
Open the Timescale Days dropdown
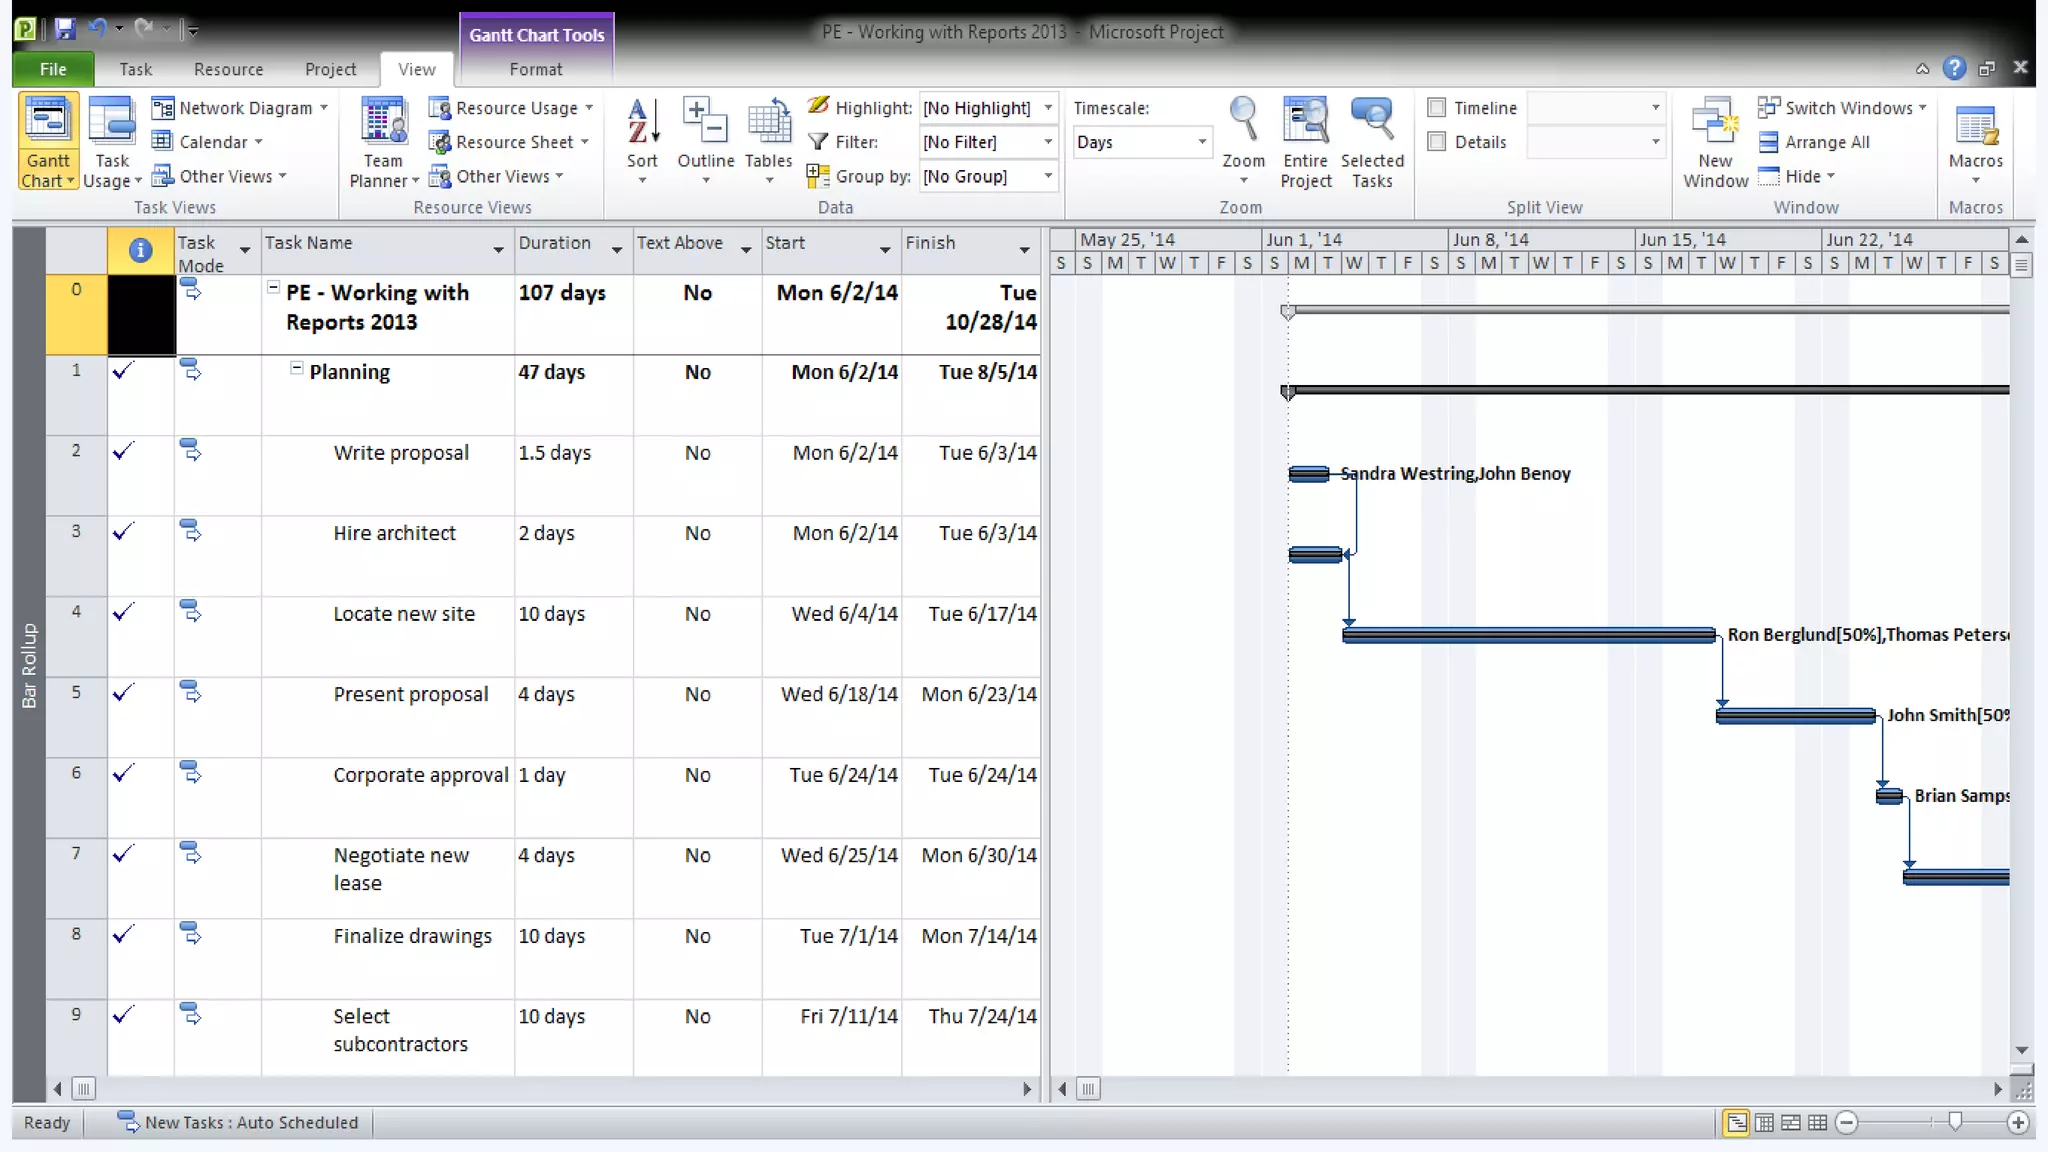coord(1201,142)
